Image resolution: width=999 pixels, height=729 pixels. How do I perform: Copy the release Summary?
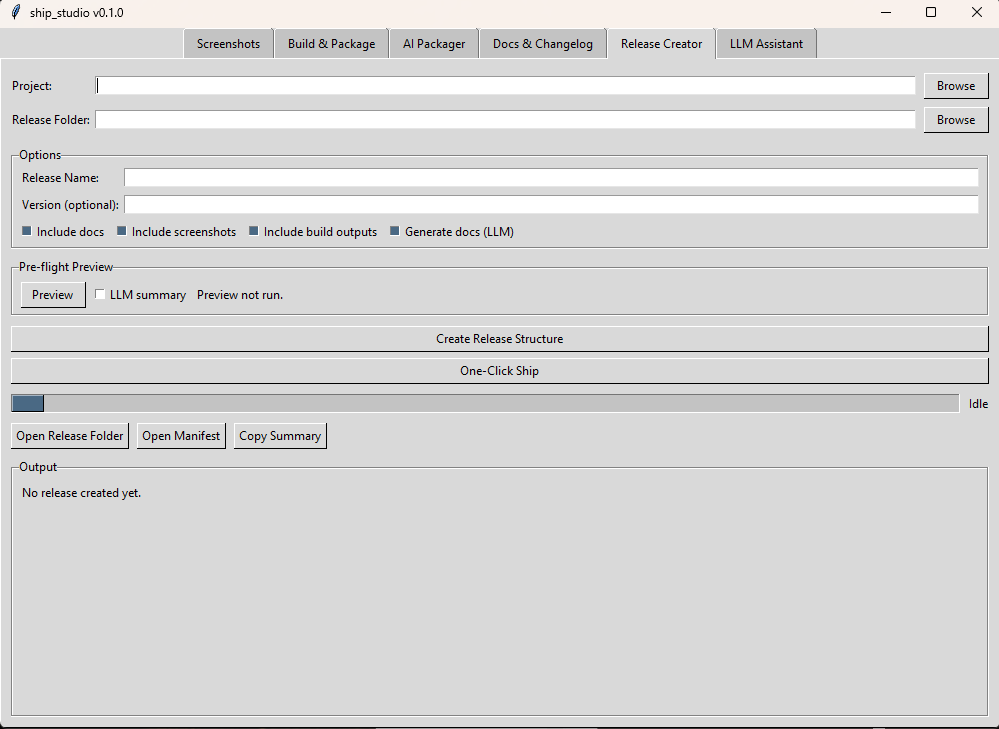[280, 435]
